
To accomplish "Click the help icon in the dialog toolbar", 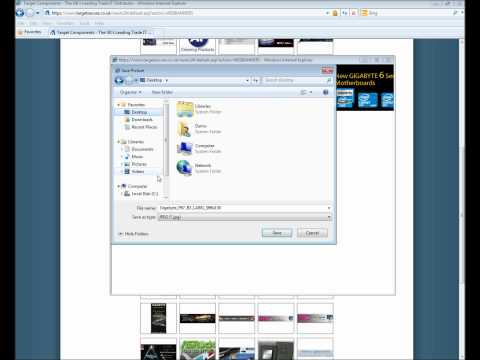I will (326, 92).
